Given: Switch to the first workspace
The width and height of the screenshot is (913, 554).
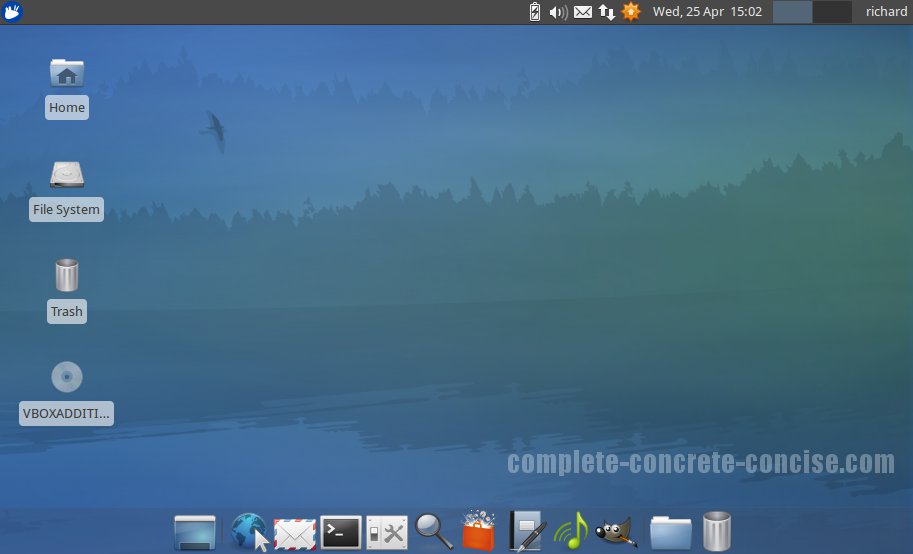Looking at the screenshot, I should pyautogui.click(x=792, y=12).
